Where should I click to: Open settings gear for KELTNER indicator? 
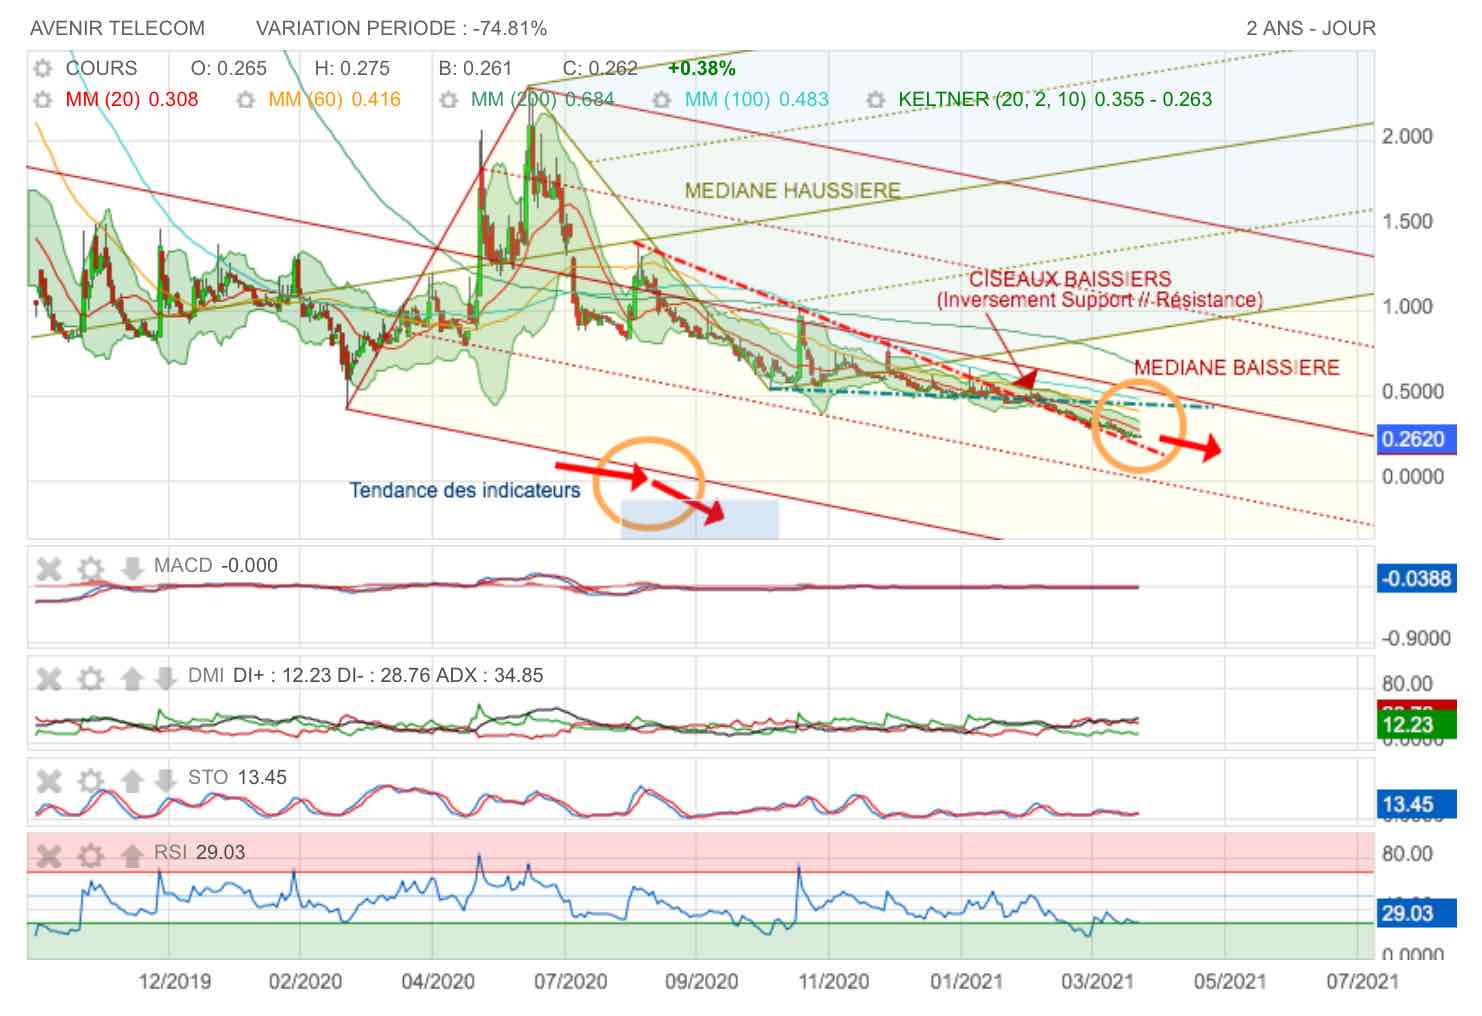pos(876,100)
